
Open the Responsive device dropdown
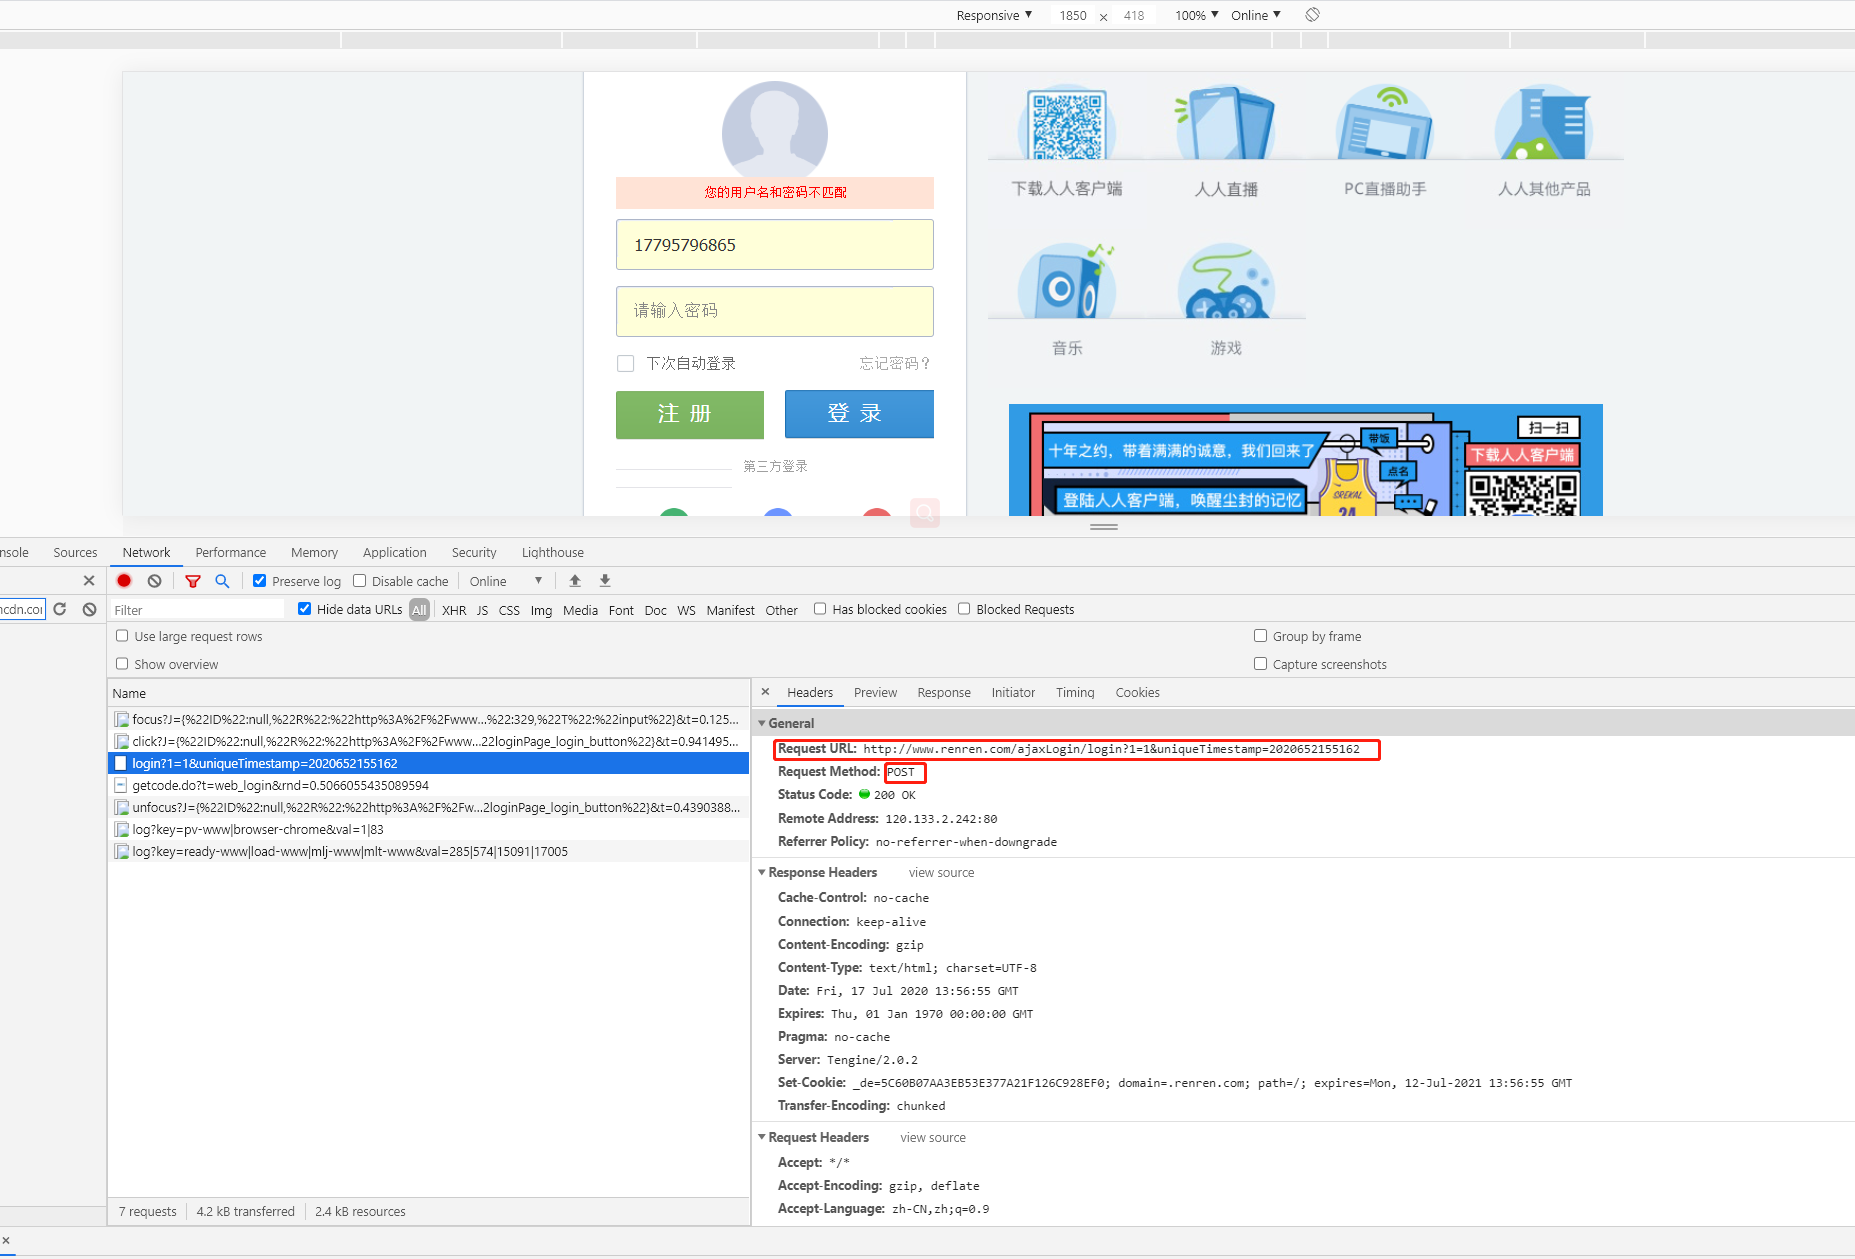tap(994, 15)
